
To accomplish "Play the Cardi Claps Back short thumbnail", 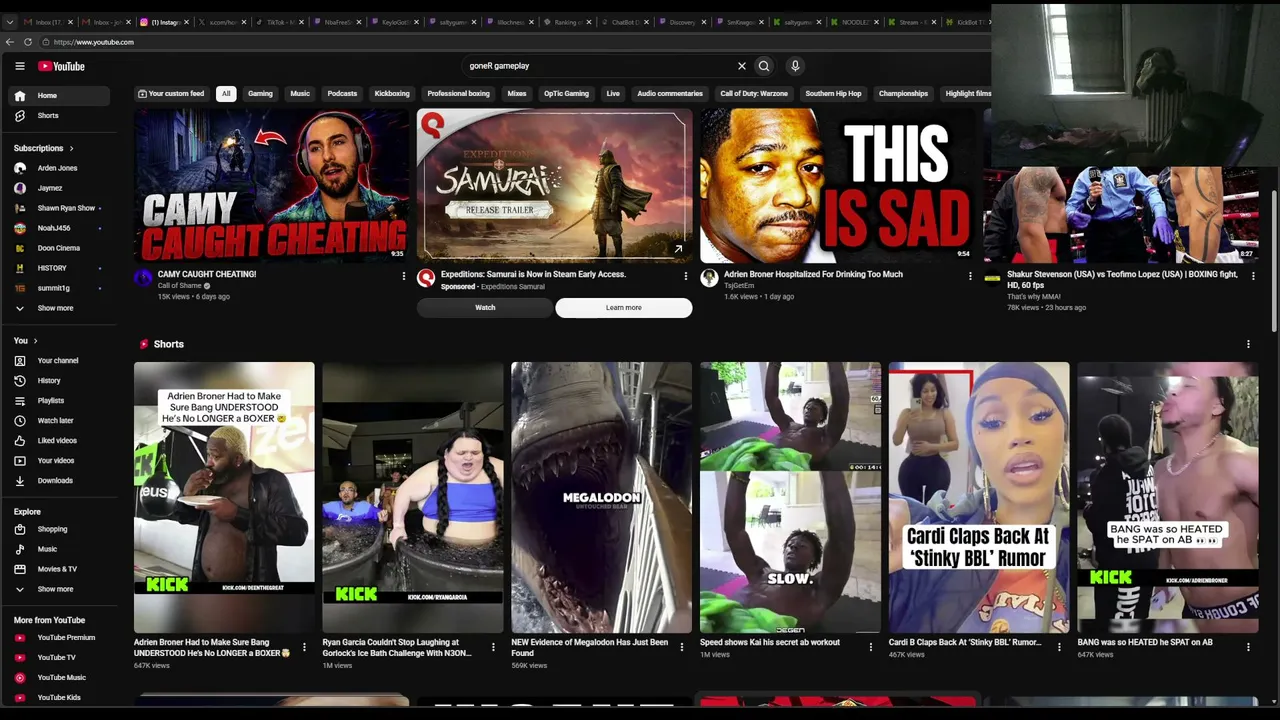I will pos(979,498).
